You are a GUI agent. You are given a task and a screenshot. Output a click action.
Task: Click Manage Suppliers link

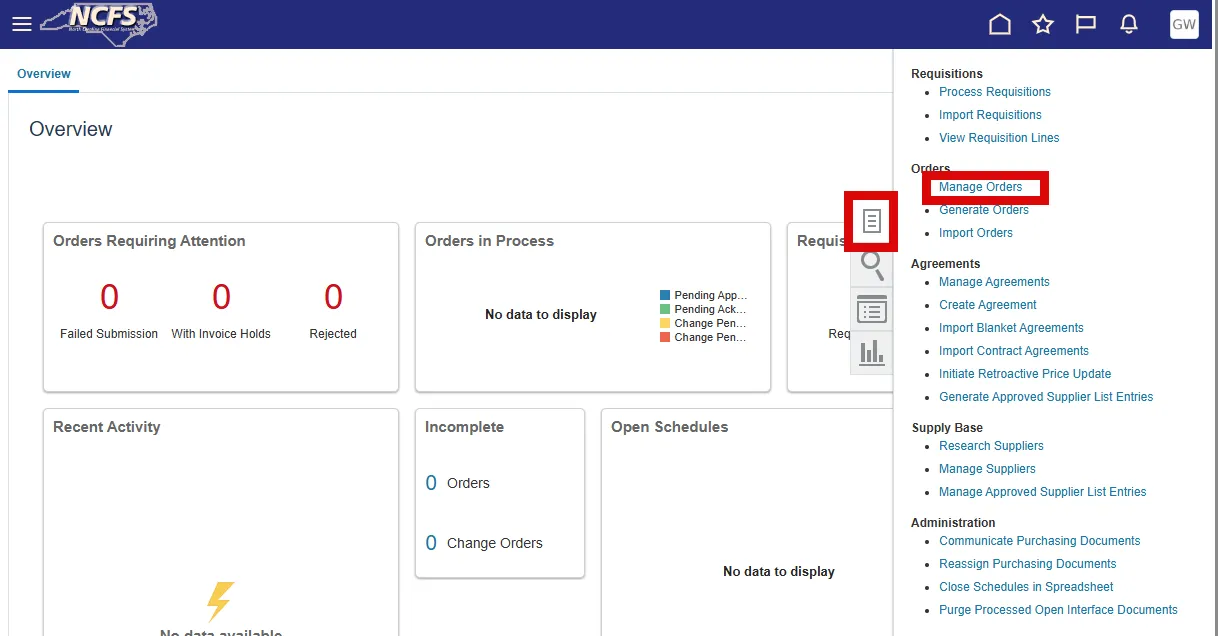point(987,469)
